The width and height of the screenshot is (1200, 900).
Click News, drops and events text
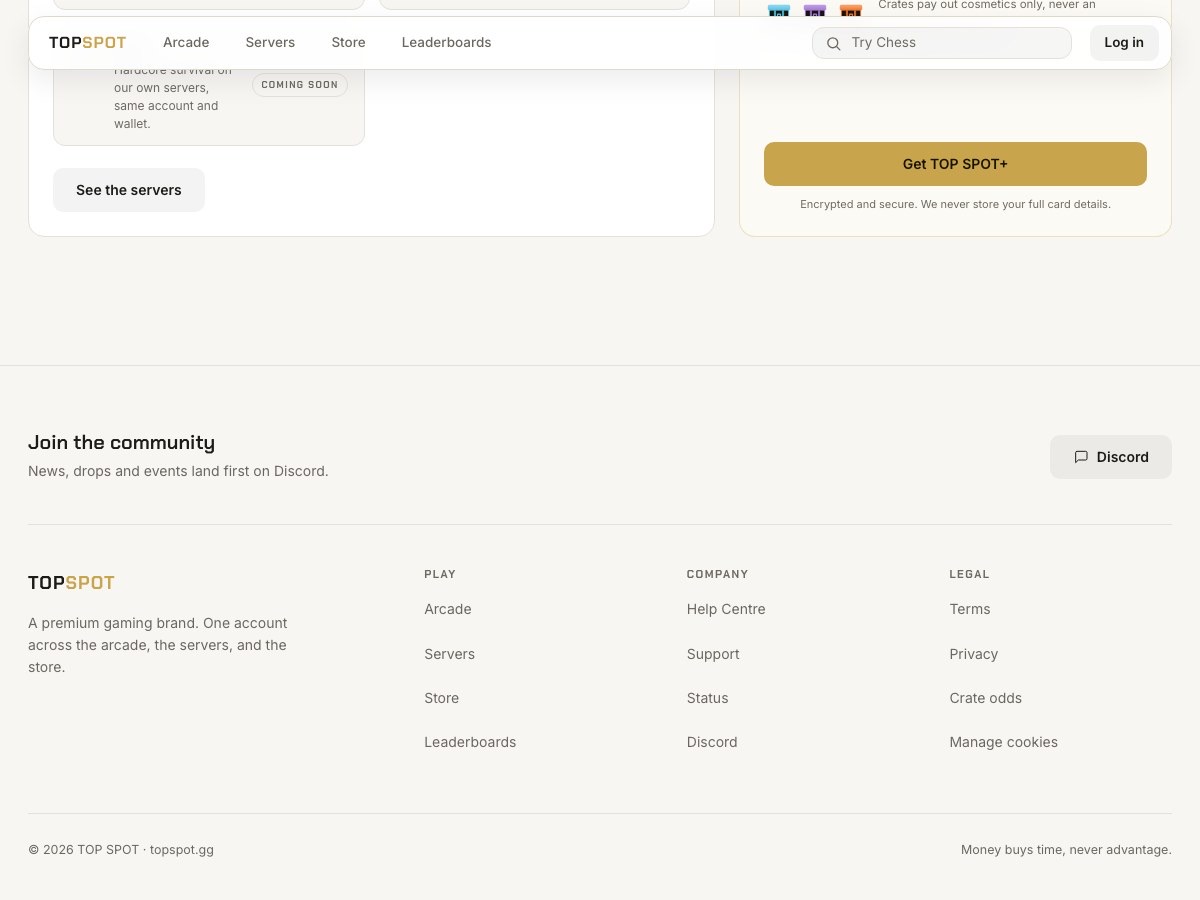[x=178, y=471]
